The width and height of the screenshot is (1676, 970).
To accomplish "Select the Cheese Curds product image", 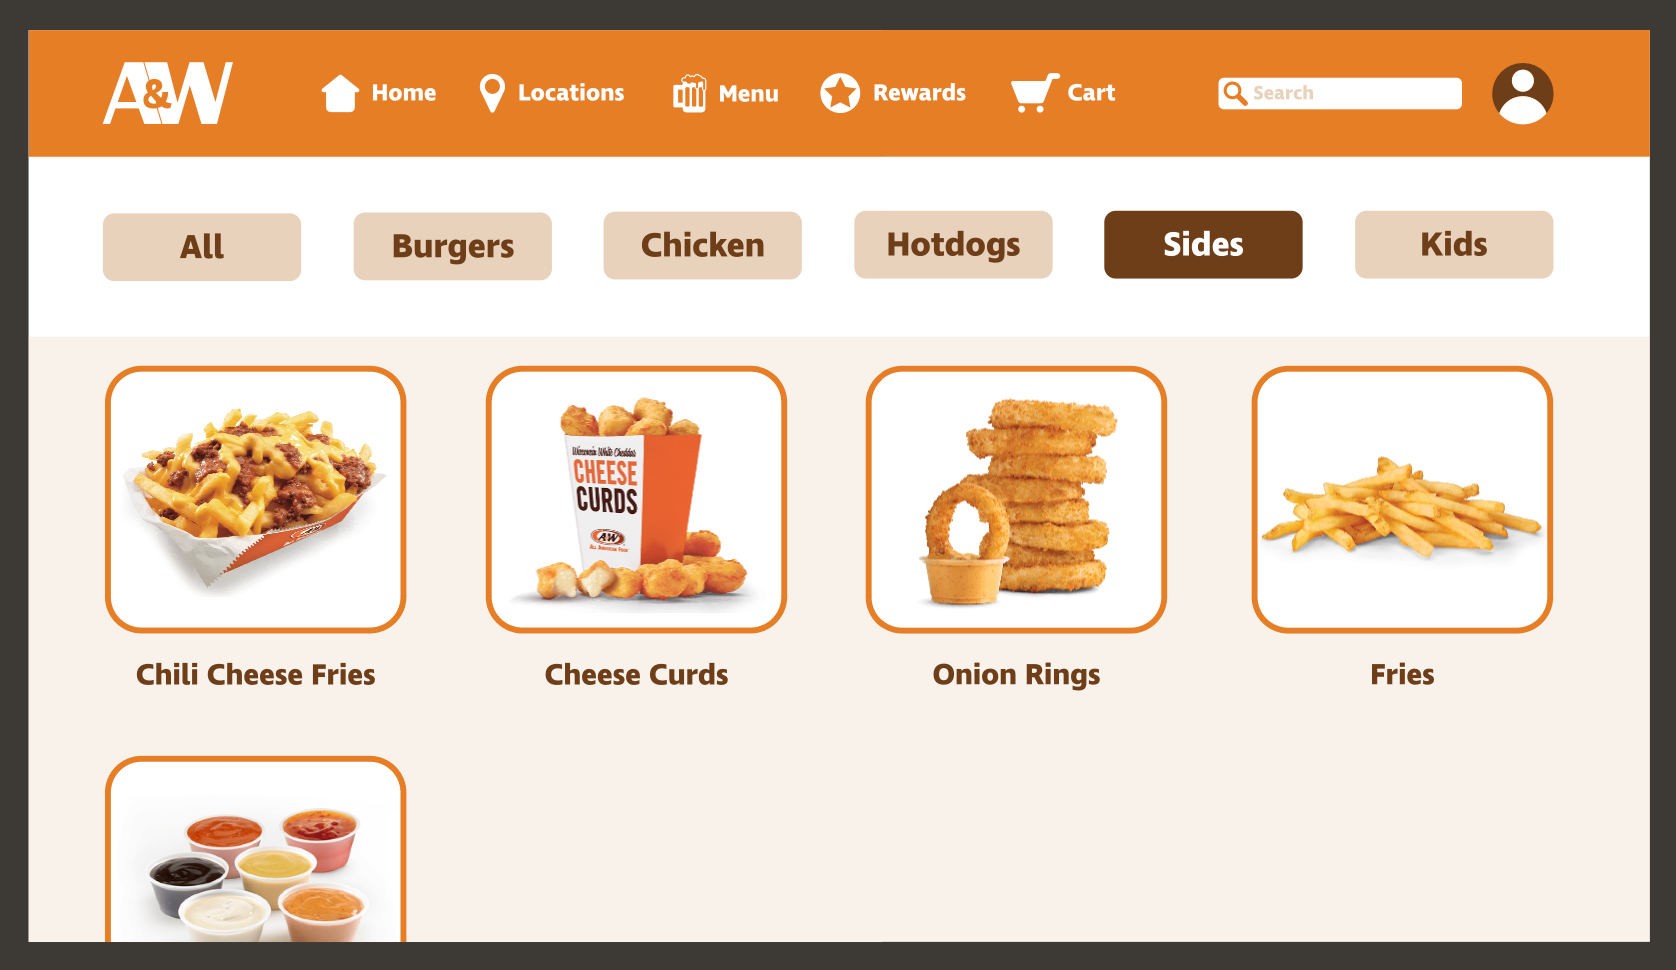I will pos(636,499).
